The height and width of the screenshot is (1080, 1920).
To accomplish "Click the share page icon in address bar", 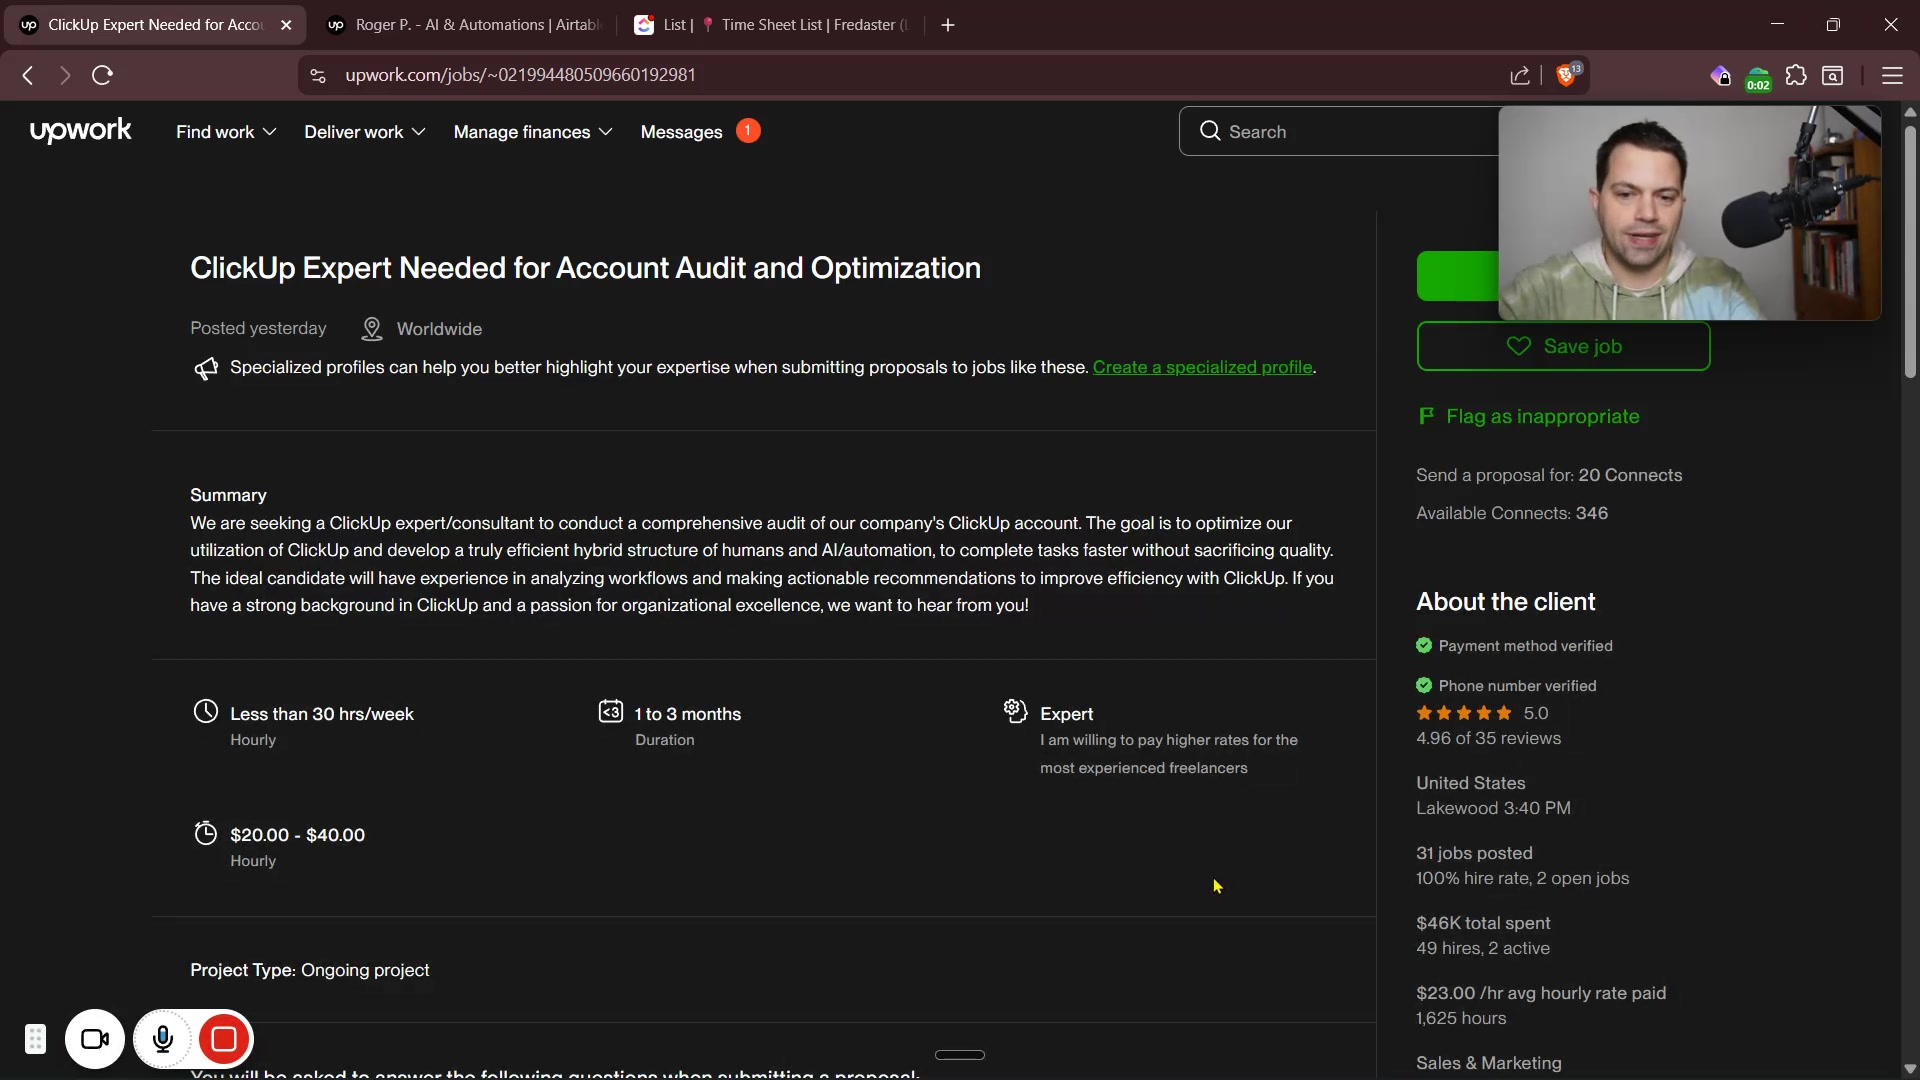I will coord(1520,76).
